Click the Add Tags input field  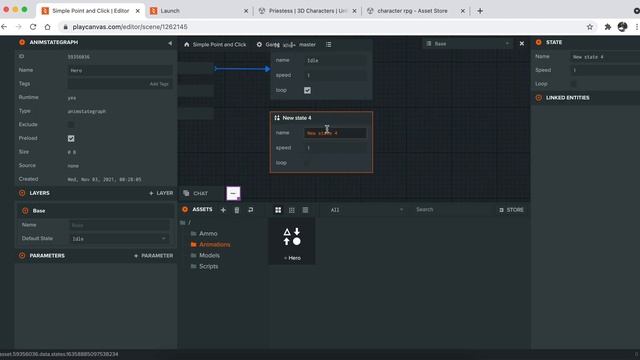pos(120,84)
